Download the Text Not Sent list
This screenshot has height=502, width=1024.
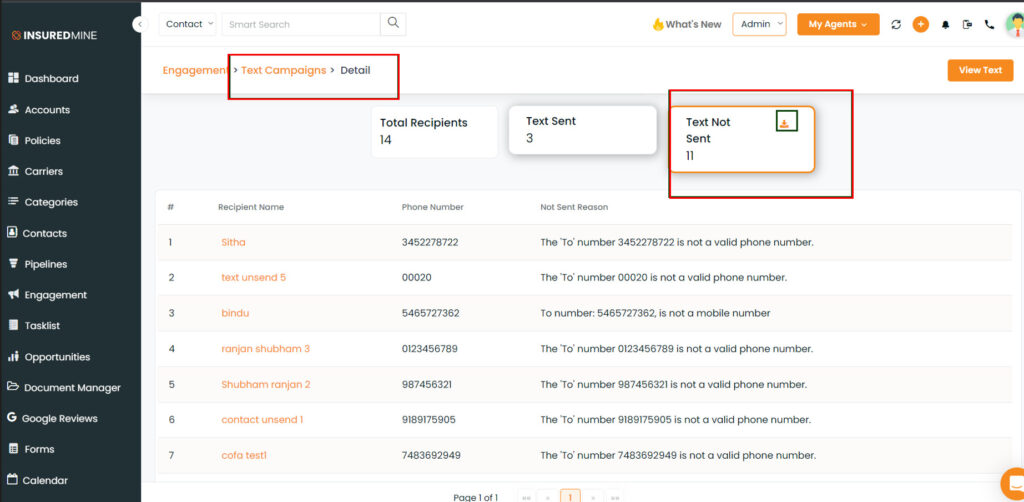point(785,123)
